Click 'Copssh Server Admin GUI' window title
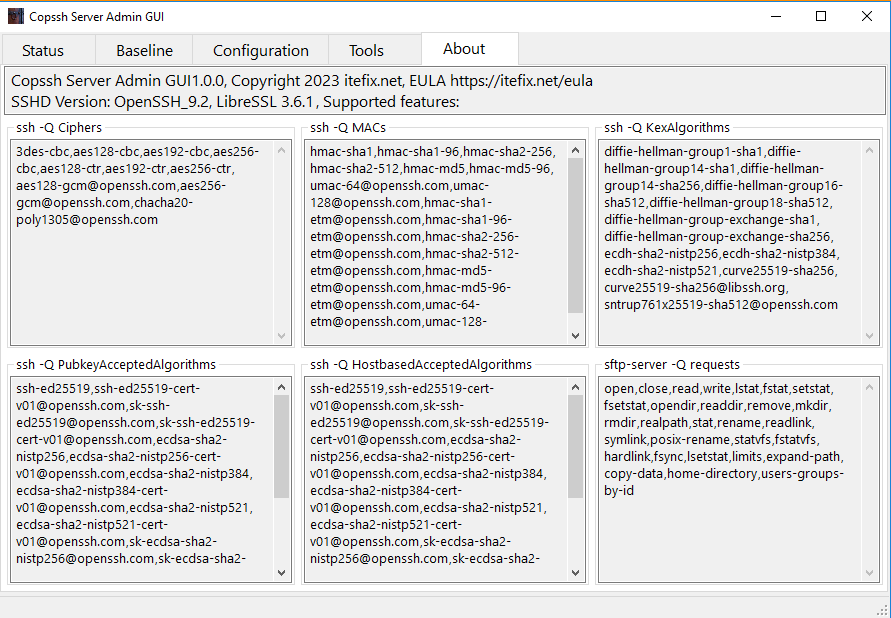This screenshot has height=618, width=891. point(97,17)
